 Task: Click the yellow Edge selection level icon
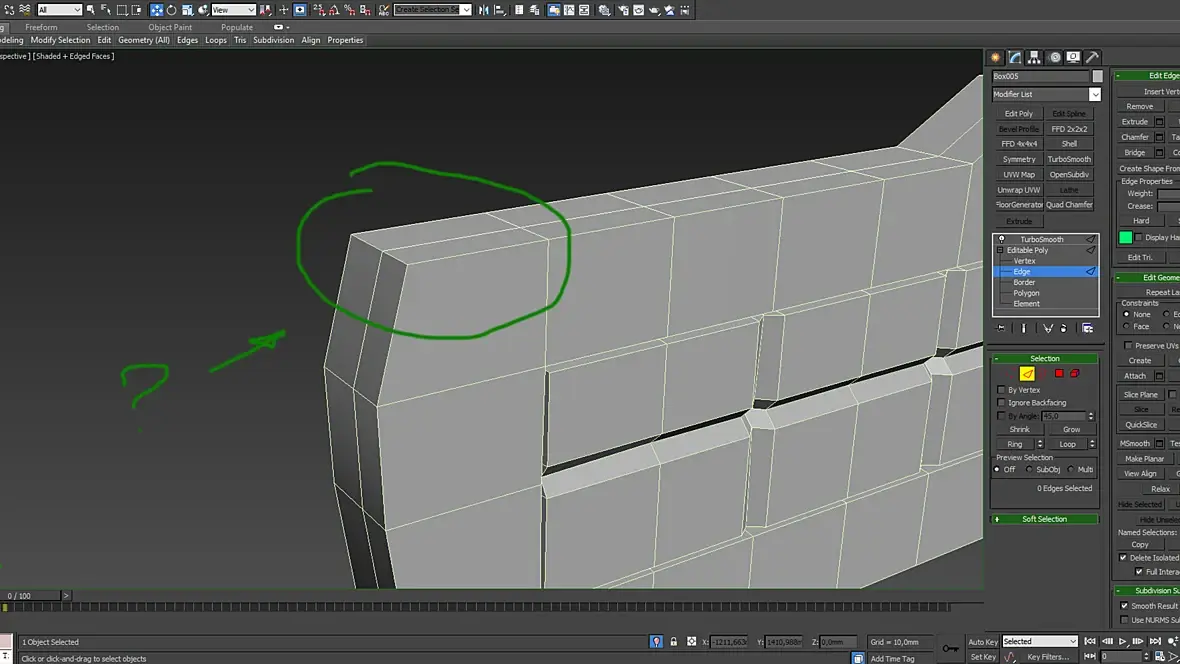[x=1027, y=374]
